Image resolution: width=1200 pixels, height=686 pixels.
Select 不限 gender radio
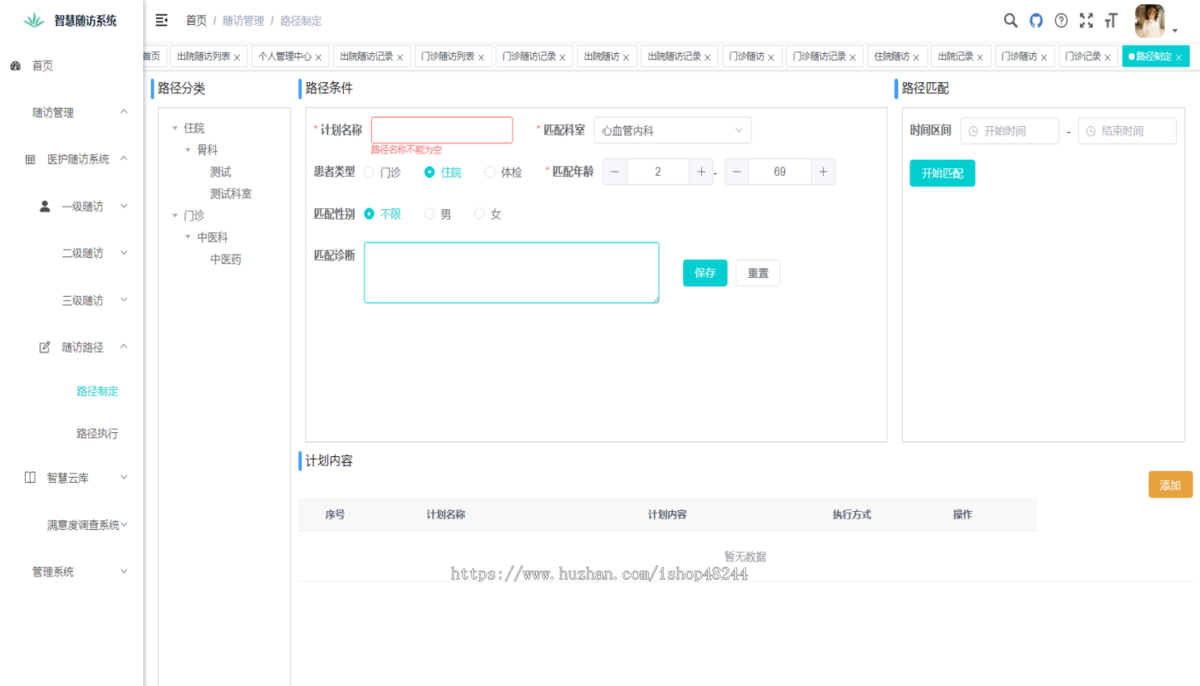(x=369, y=214)
